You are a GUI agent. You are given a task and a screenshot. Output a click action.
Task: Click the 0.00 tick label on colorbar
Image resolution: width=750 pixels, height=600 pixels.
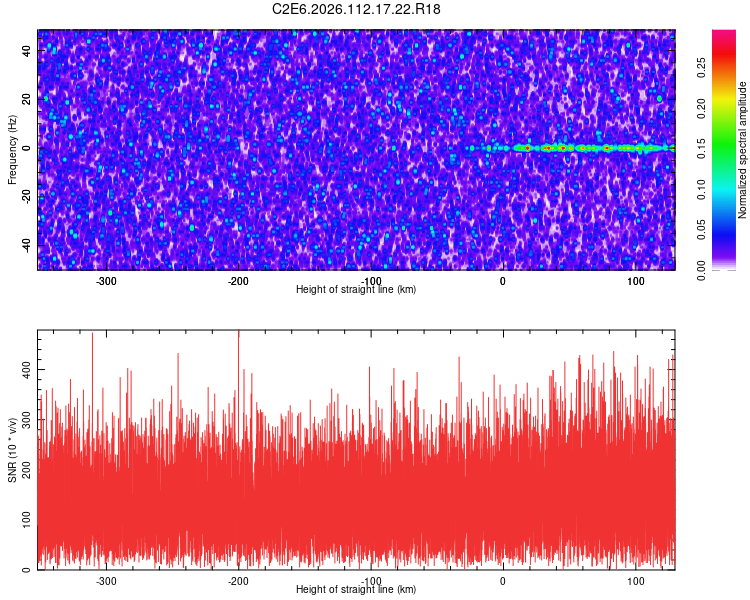pos(700,272)
